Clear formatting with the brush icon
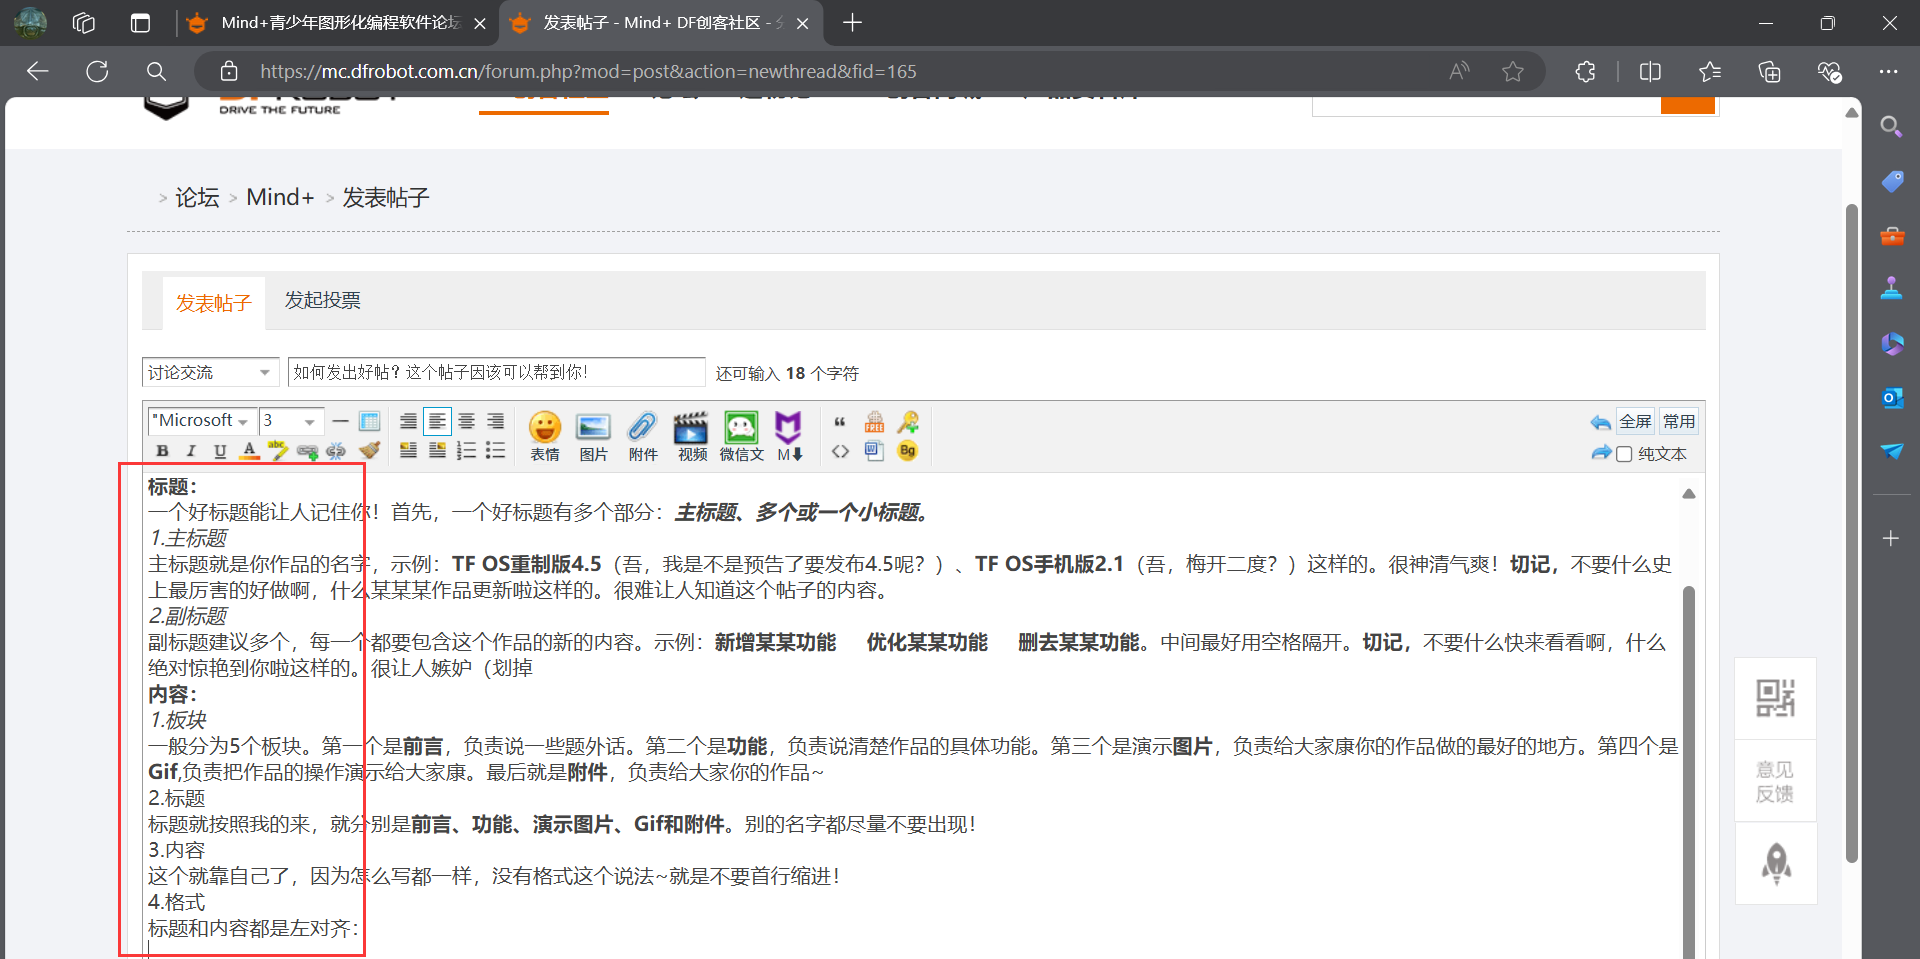This screenshot has width=1920, height=959. point(369,451)
